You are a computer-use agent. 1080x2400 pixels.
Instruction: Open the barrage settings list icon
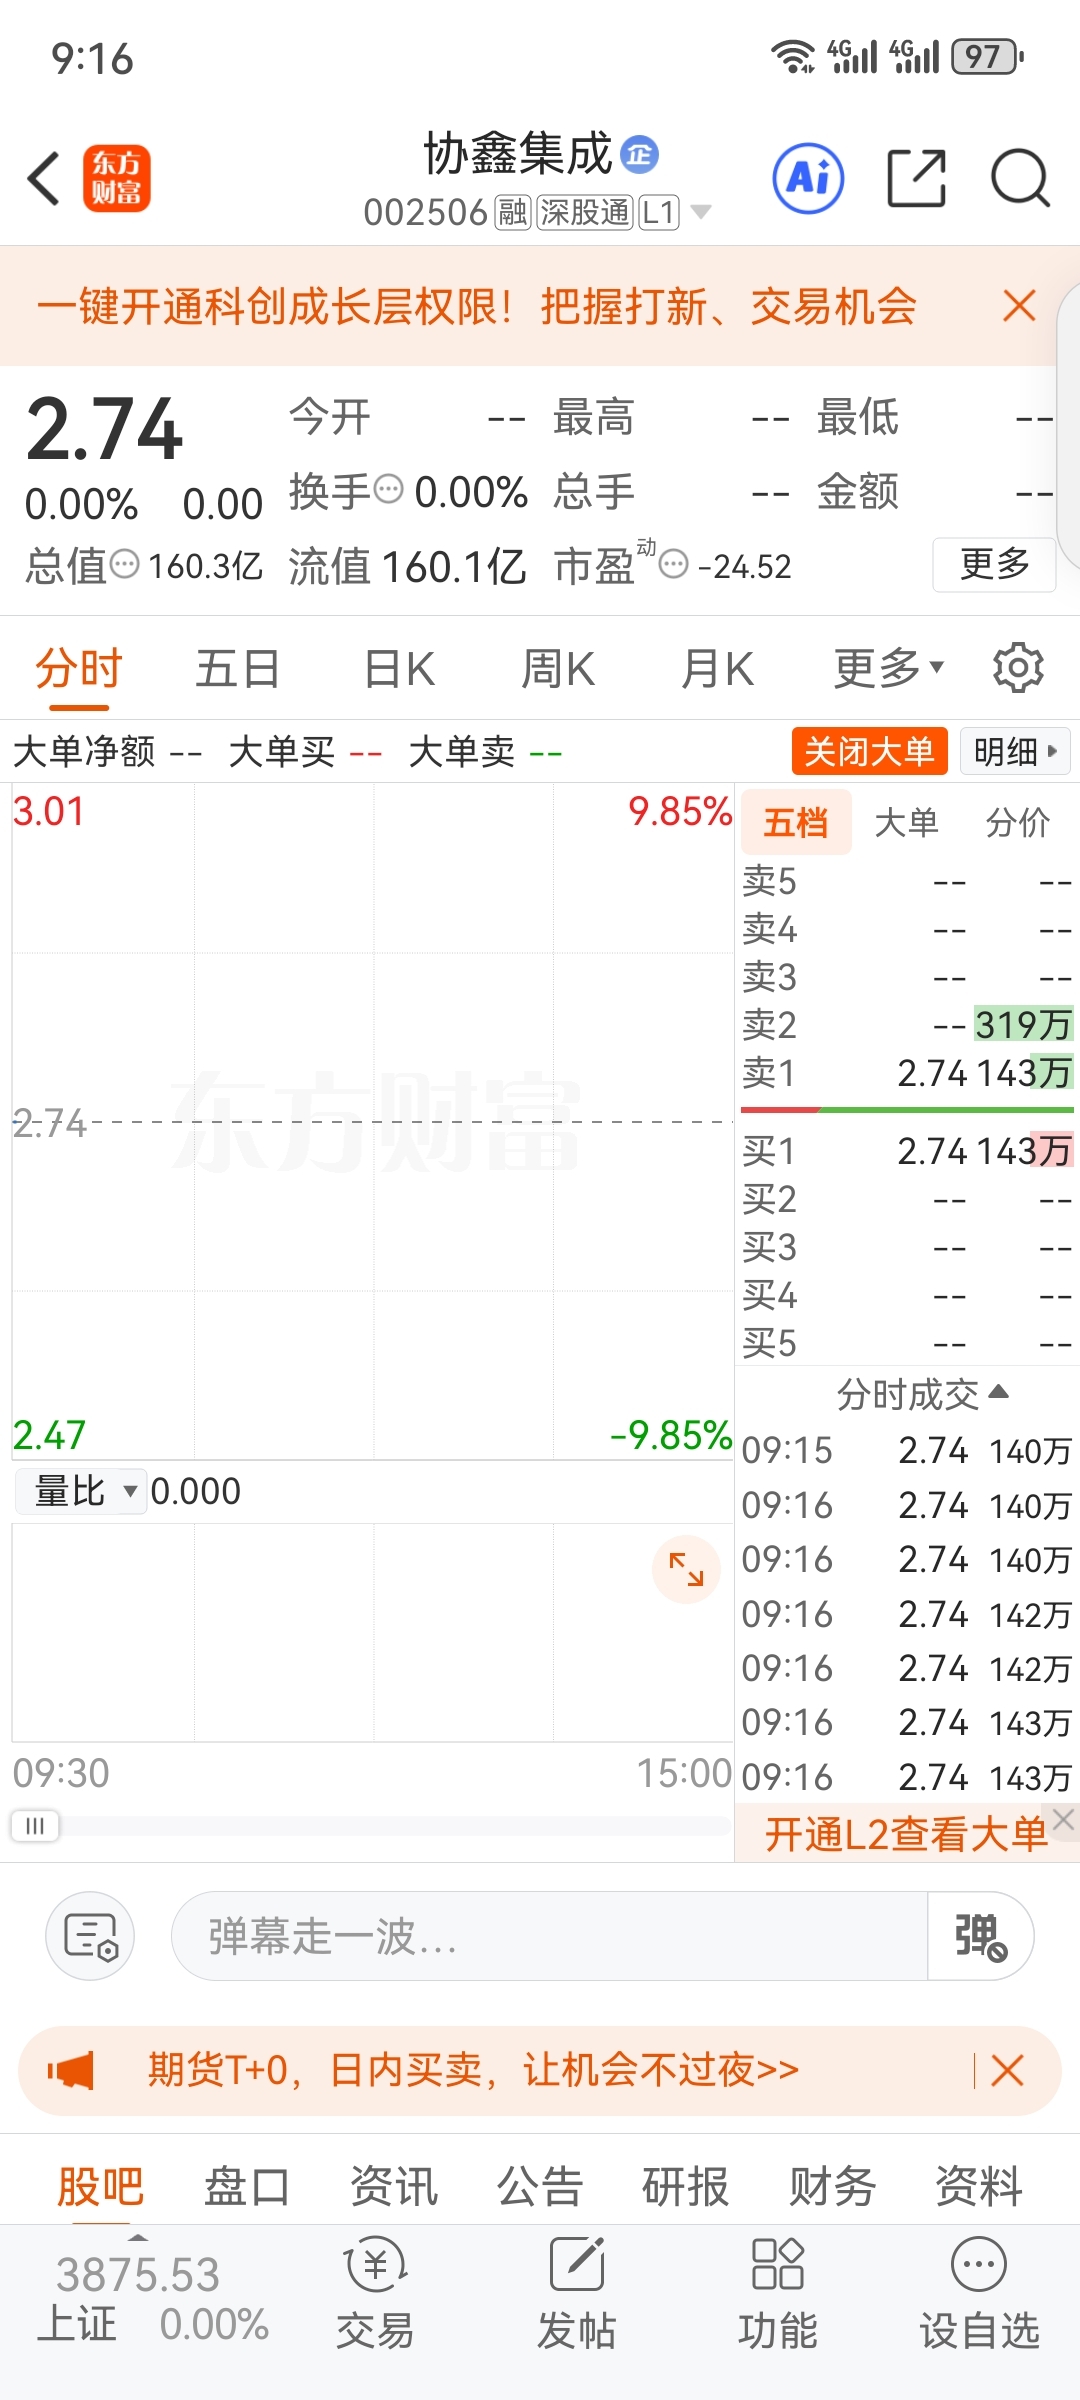[90, 1936]
